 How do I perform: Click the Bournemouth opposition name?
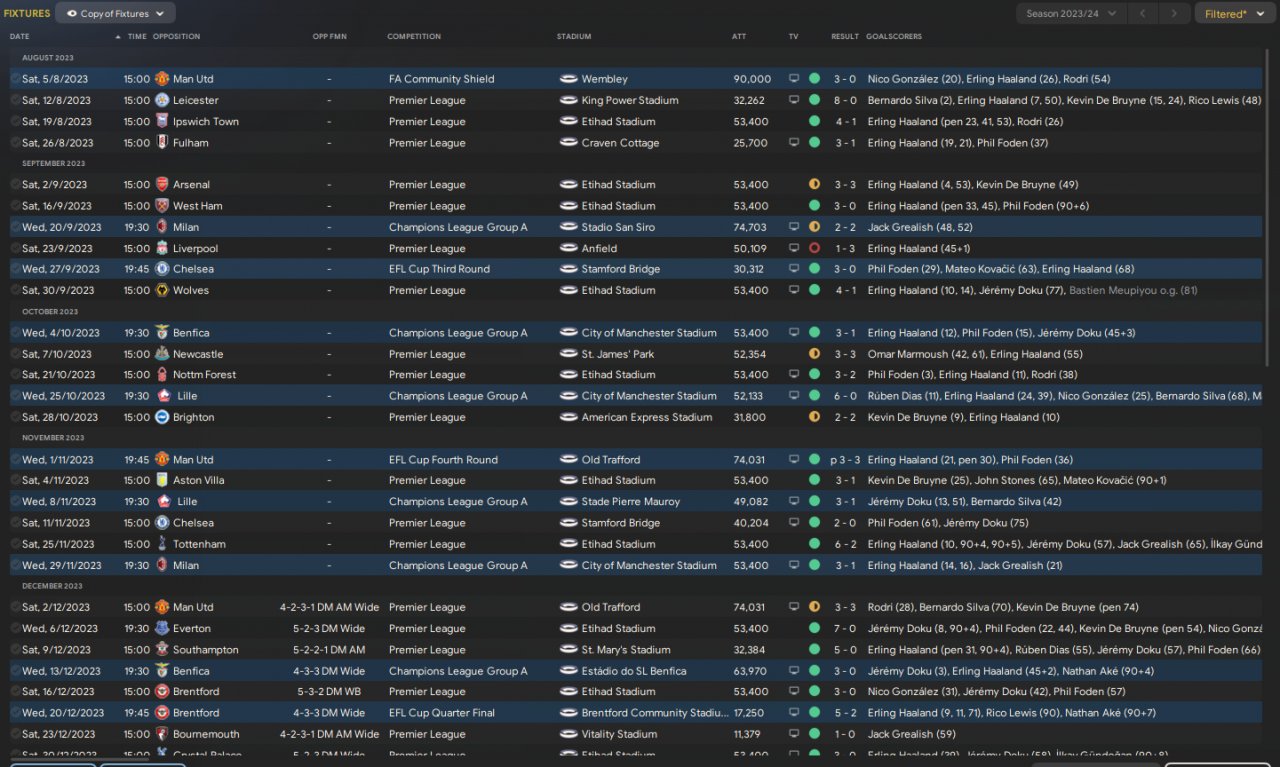[x=206, y=734]
